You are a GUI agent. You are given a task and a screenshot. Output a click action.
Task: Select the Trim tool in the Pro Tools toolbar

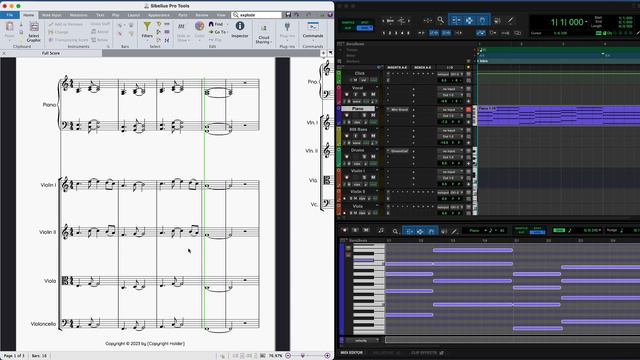456,20
